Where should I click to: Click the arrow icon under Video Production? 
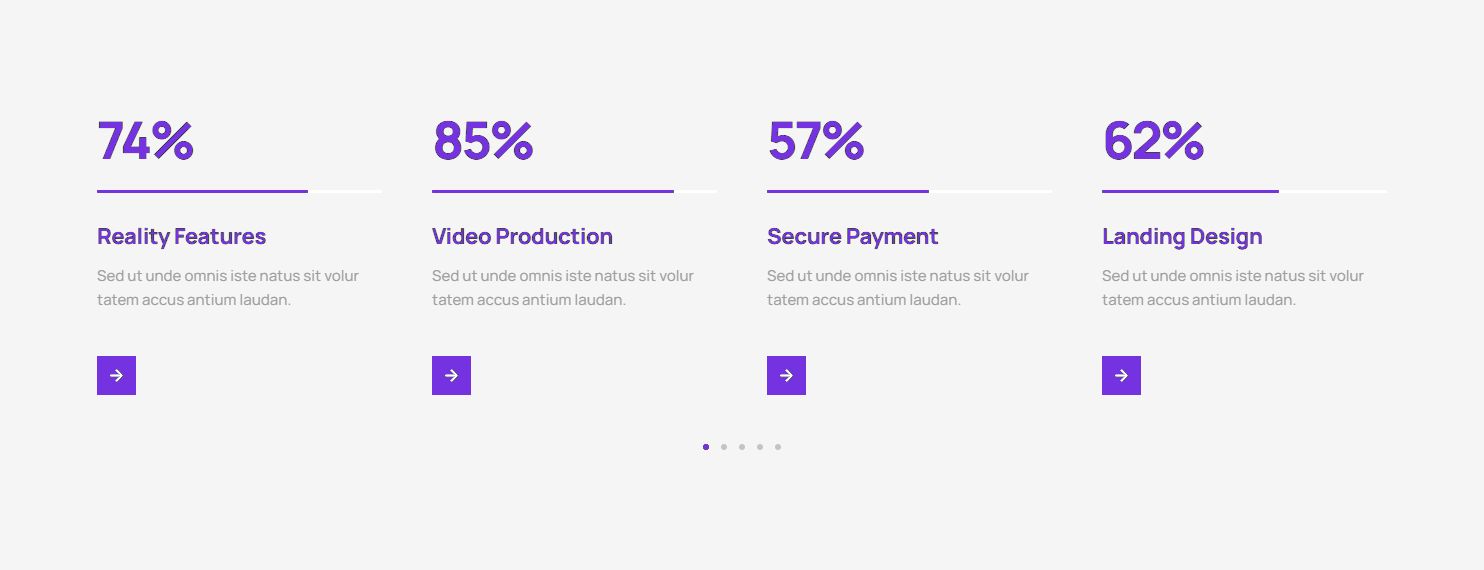pos(451,375)
